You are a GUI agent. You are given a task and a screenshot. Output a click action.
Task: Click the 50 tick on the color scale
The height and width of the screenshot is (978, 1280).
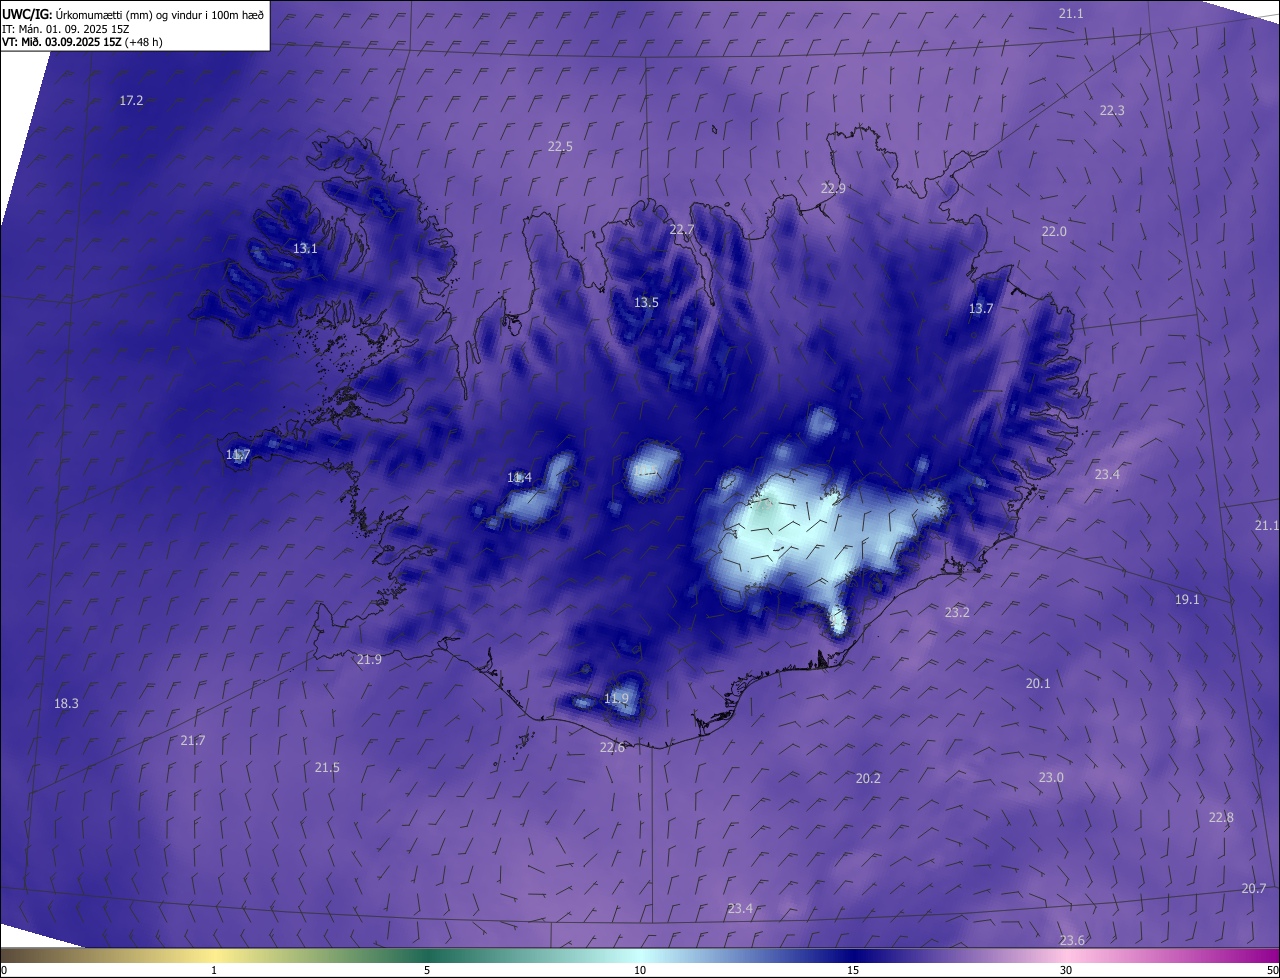pyautogui.click(x=1272, y=970)
